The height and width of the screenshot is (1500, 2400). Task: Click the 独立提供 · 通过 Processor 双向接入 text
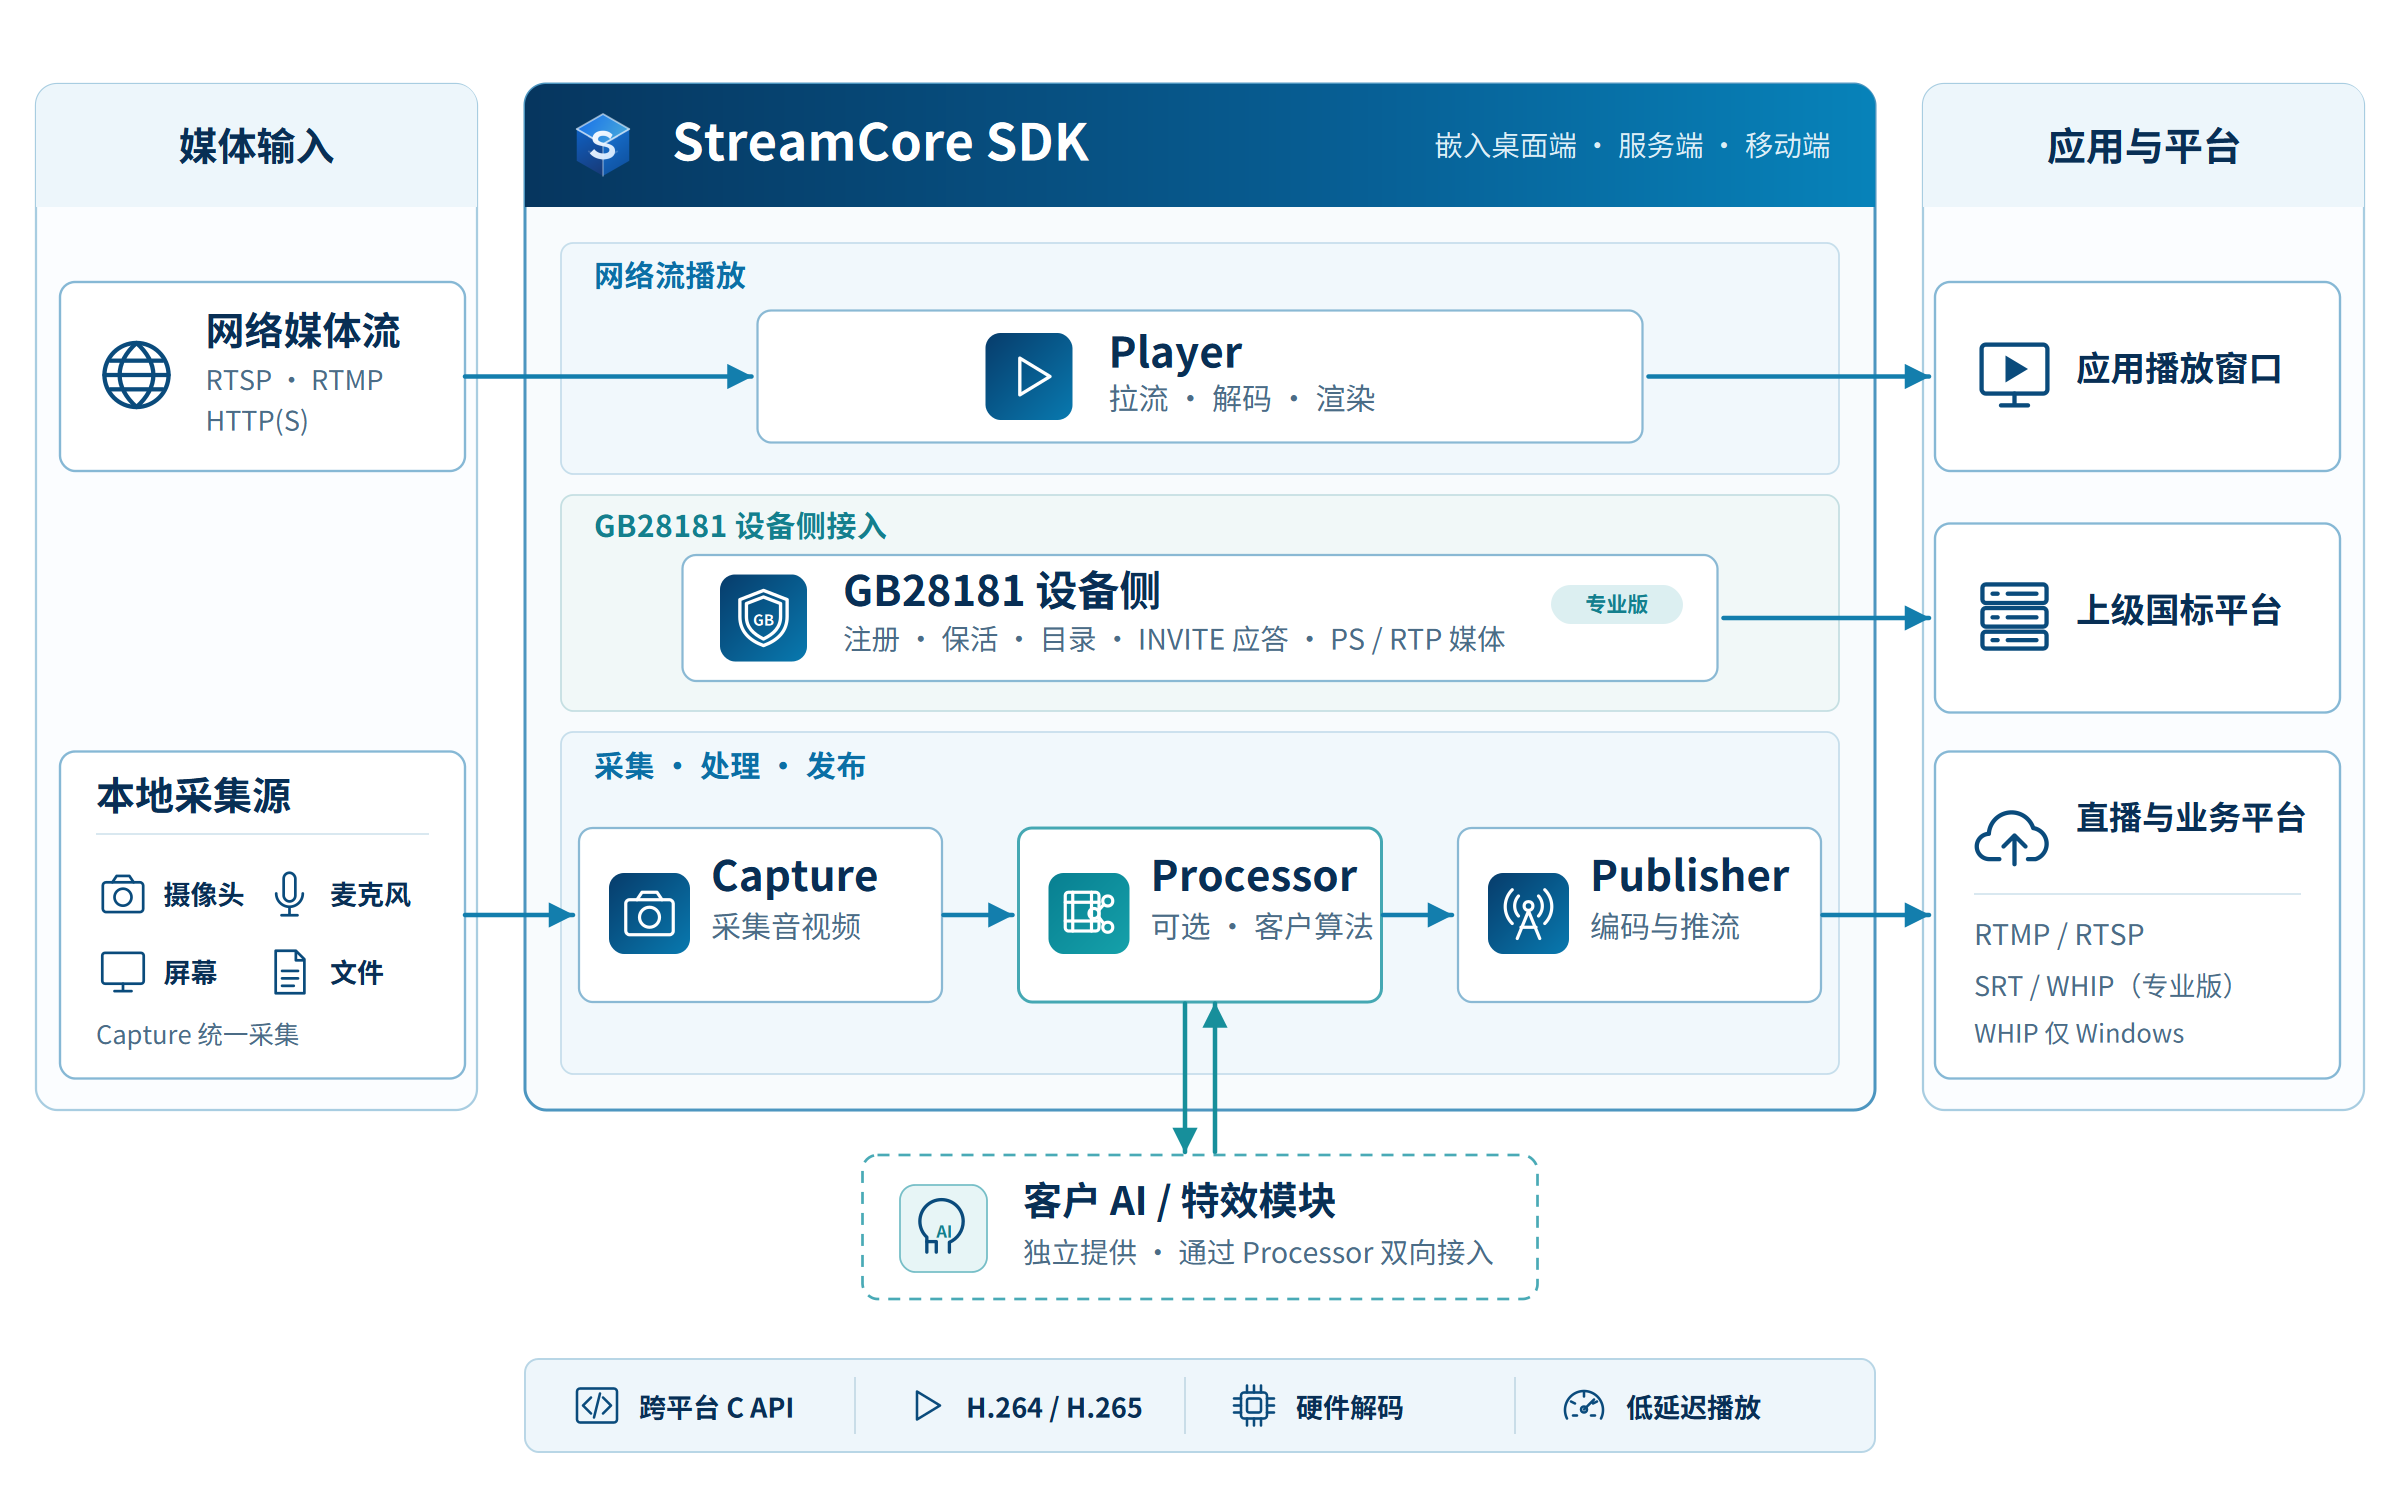click(x=1258, y=1252)
